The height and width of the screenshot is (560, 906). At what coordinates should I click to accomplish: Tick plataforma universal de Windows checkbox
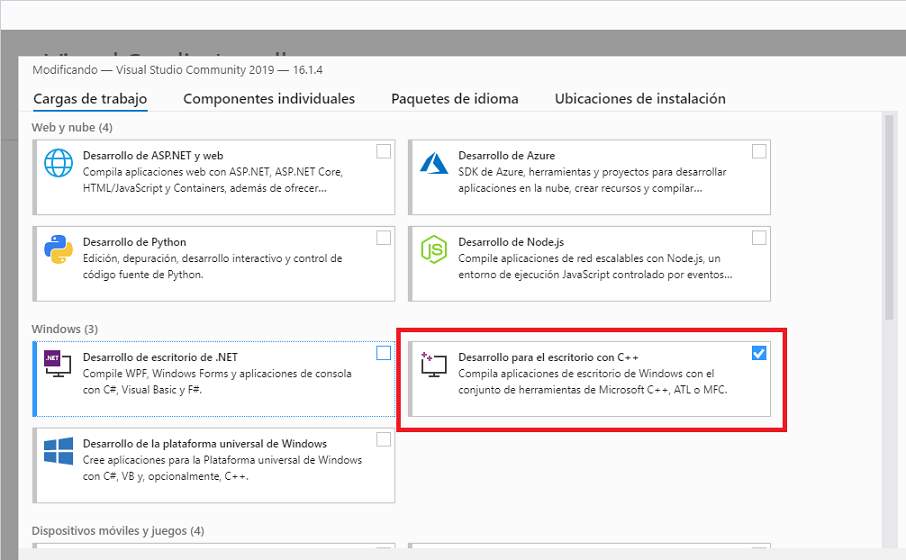pos(383,439)
